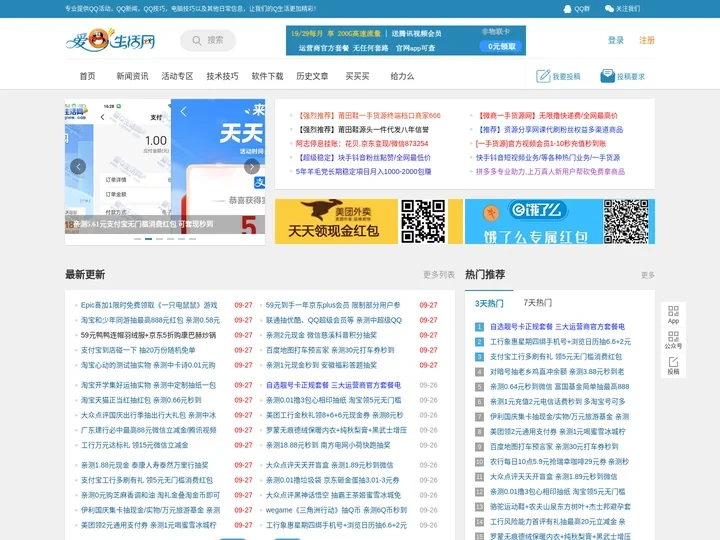This screenshot has height=540, width=720.
Task: Open 亲测1.88元现金 泰康人寿 article
Action: (144, 465)
